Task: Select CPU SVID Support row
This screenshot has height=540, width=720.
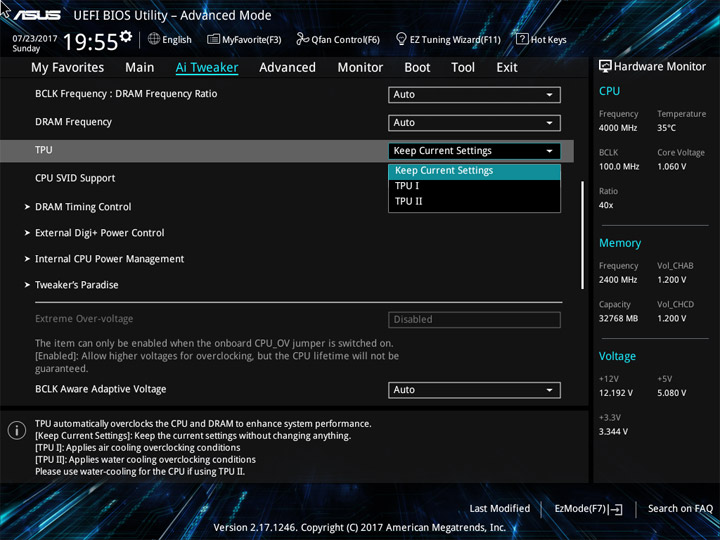Action: coord(75,178)
